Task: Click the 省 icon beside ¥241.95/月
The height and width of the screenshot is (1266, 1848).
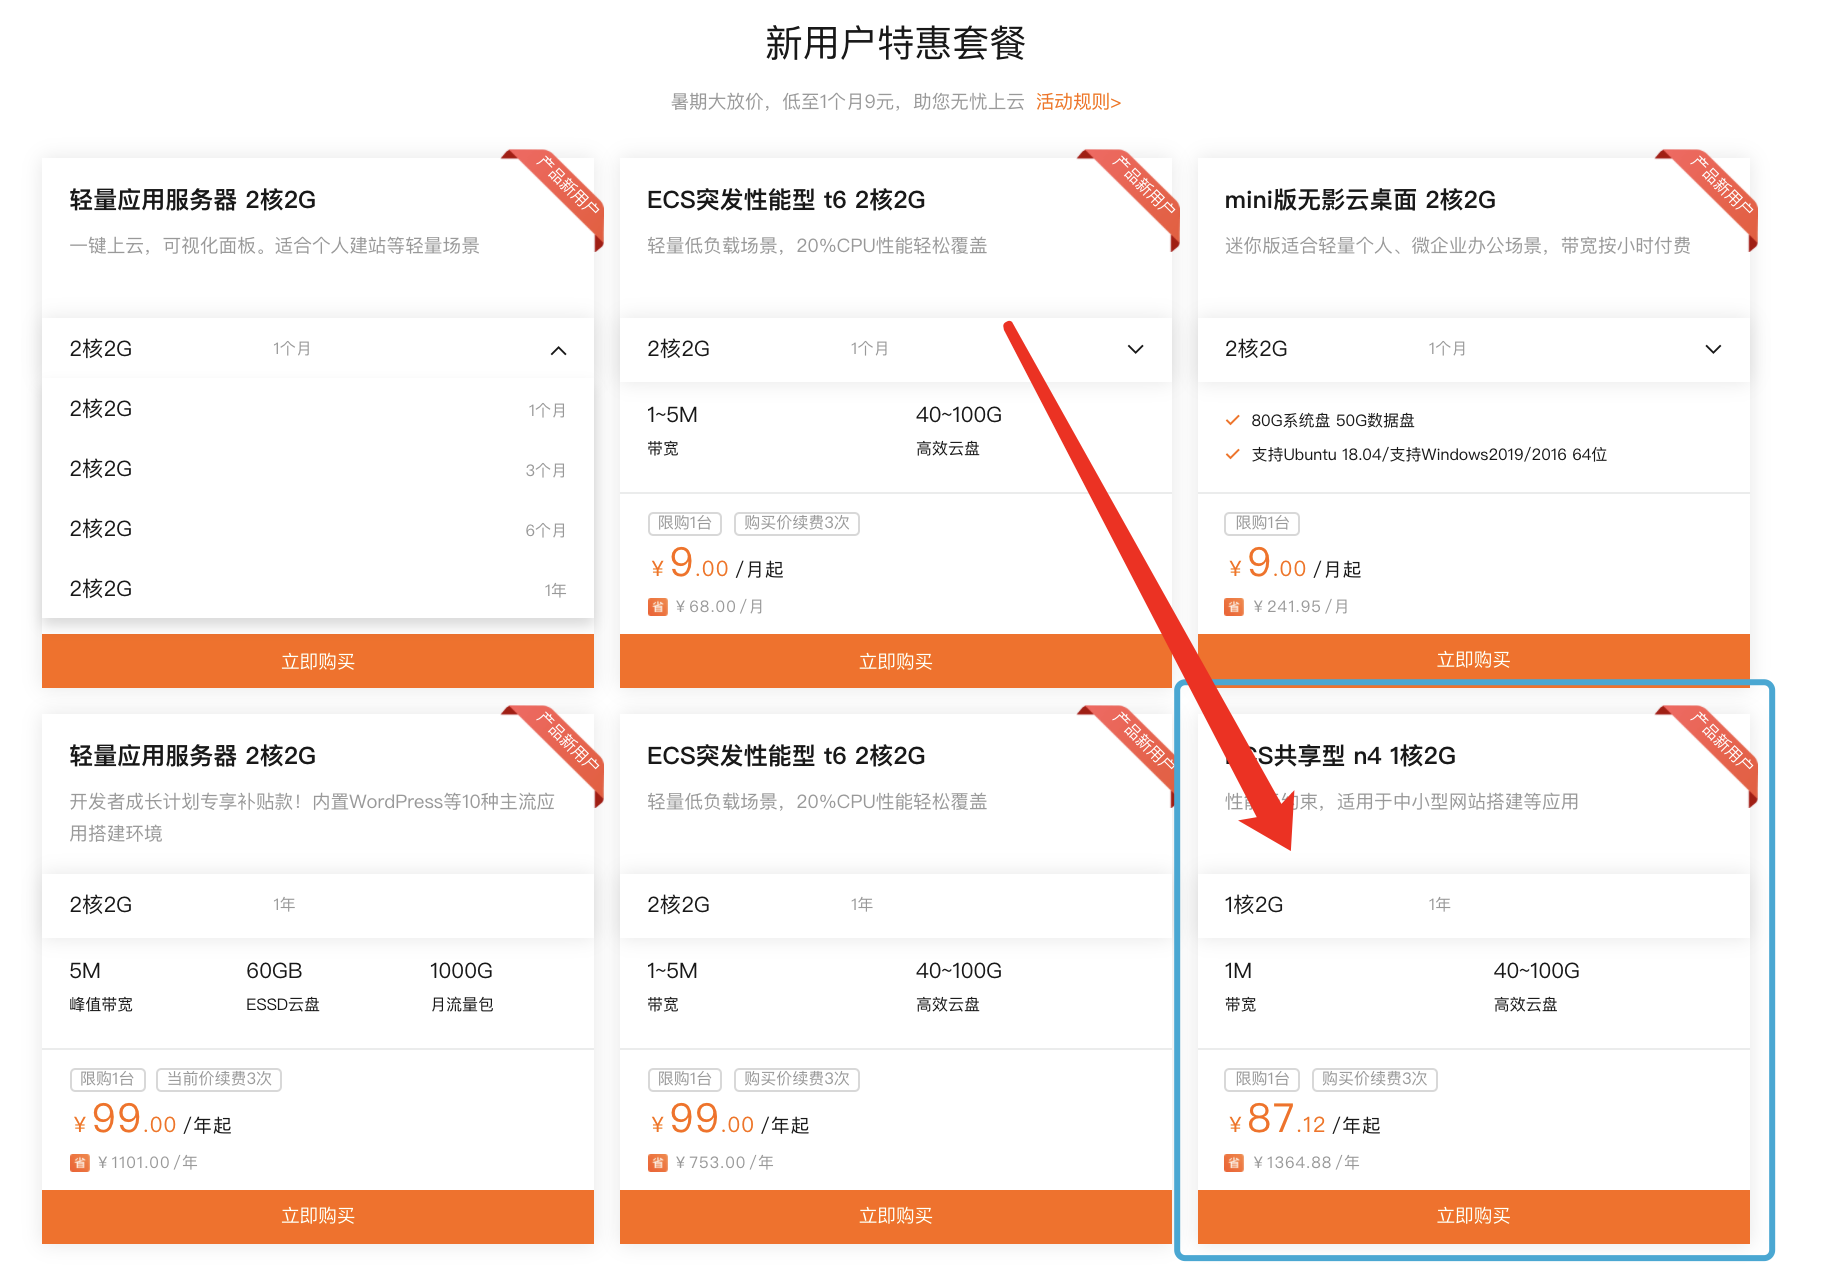Action: click(x=1234, y=607)
